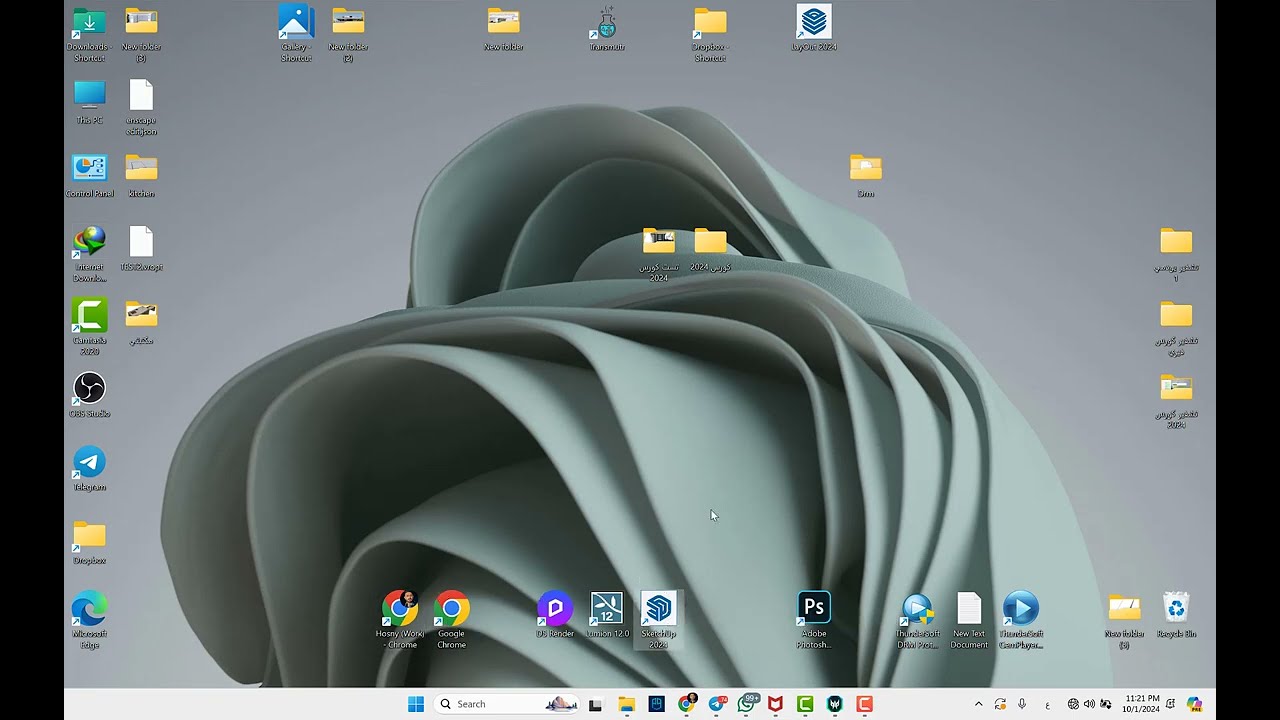Open the D5 Render desktop shortcut
The height and width of the screenshot is (720, 1280).
pos(555,615)
